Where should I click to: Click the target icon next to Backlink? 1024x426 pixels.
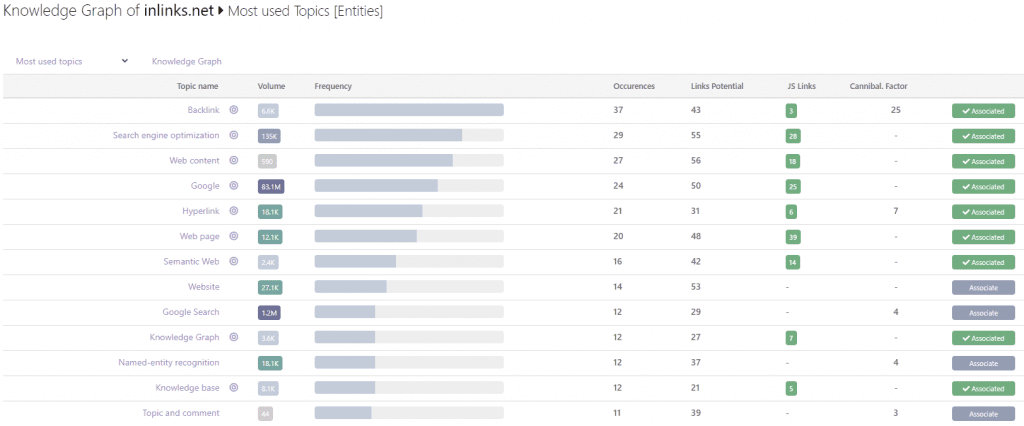[x=234, y=110]
